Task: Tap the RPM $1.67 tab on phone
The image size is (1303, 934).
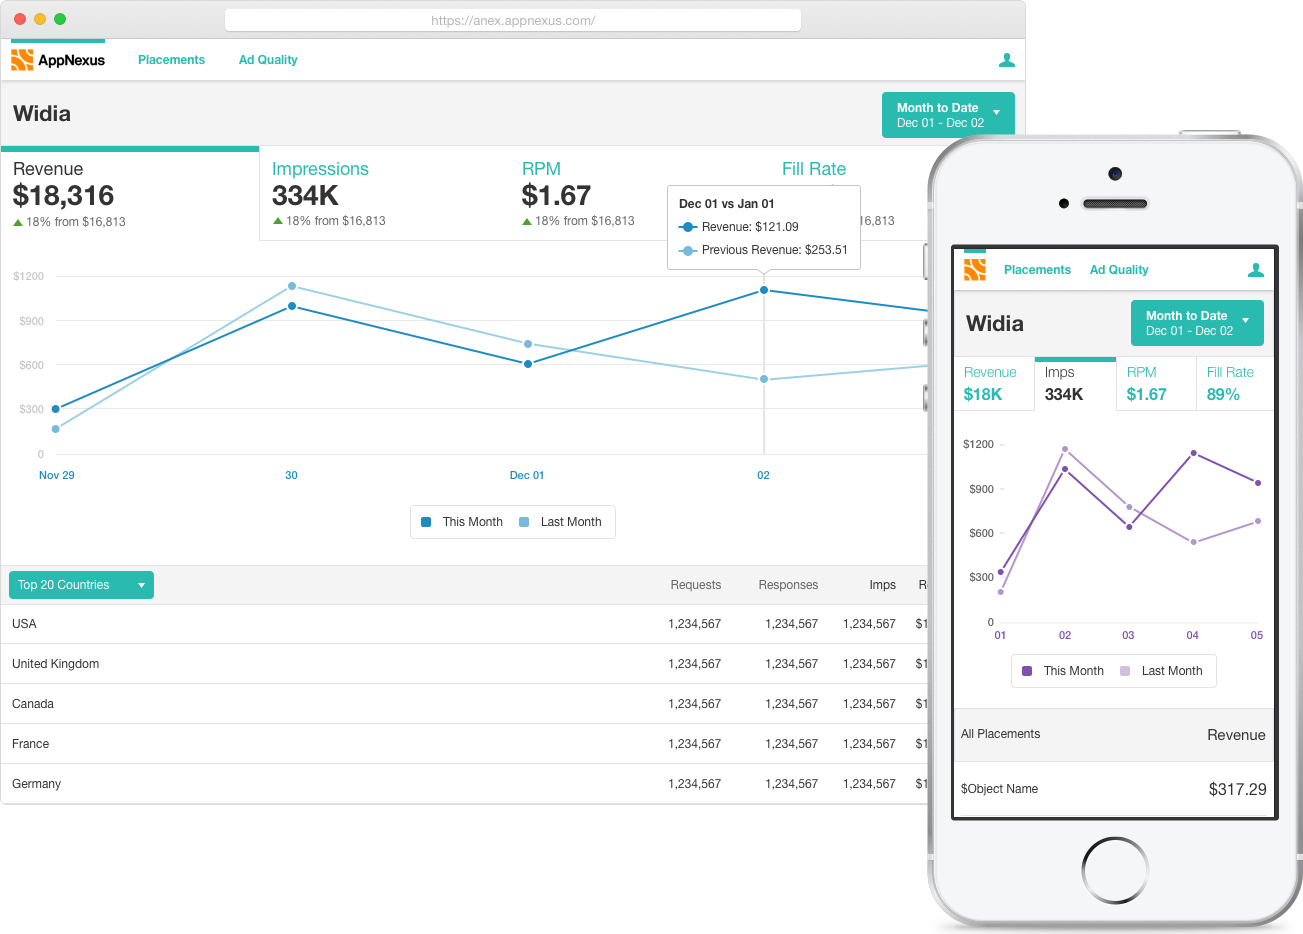Action: (x=1156, y=384)
